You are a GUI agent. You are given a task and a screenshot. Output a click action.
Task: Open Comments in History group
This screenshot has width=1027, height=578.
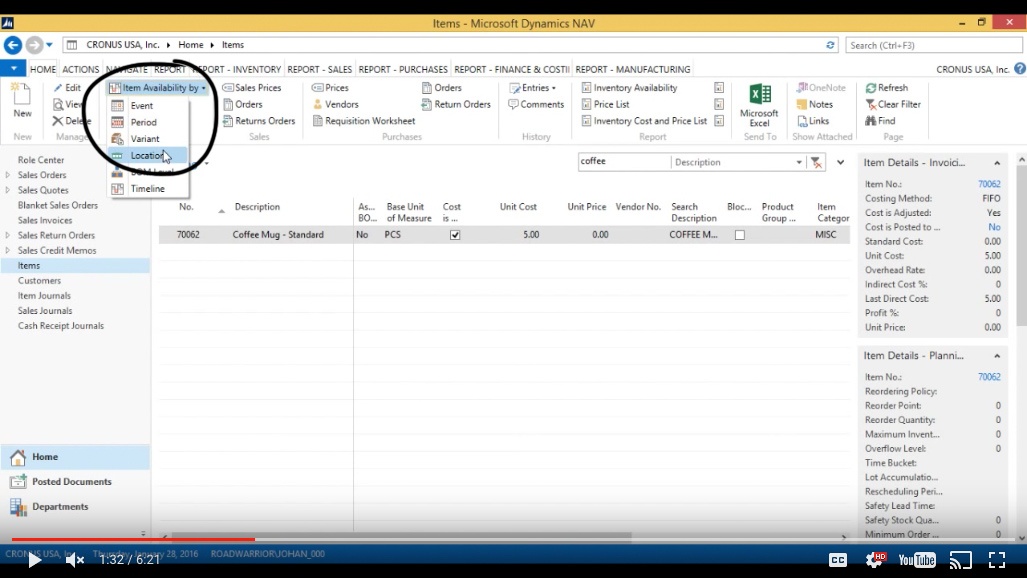click(536, 104)
